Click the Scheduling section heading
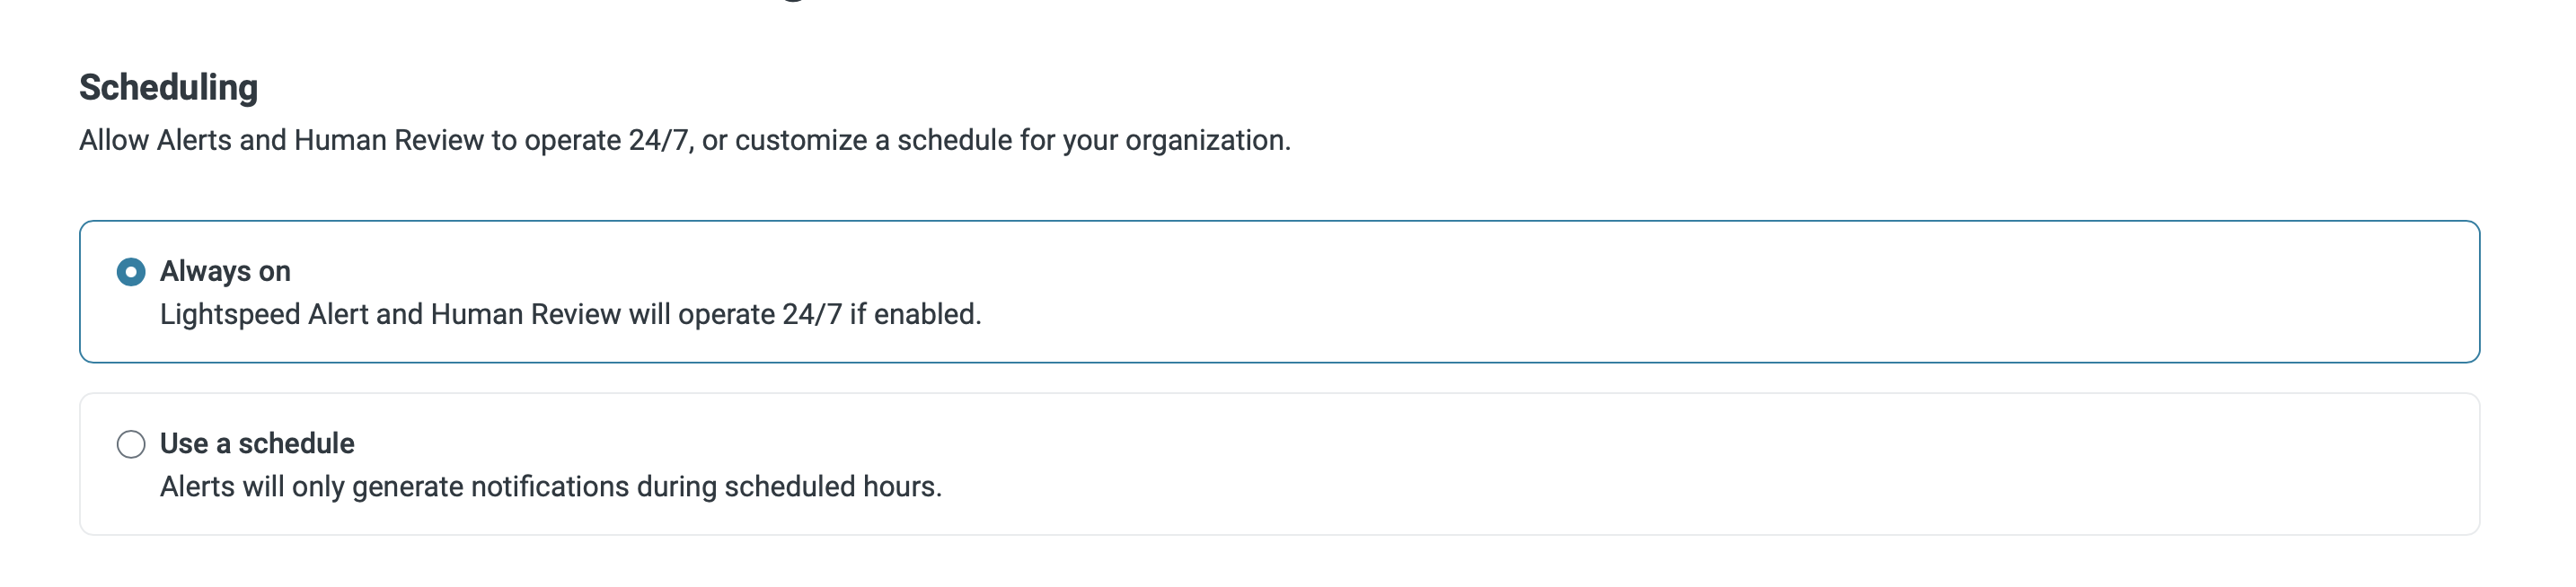2576x587 pixels. (168, 88)
